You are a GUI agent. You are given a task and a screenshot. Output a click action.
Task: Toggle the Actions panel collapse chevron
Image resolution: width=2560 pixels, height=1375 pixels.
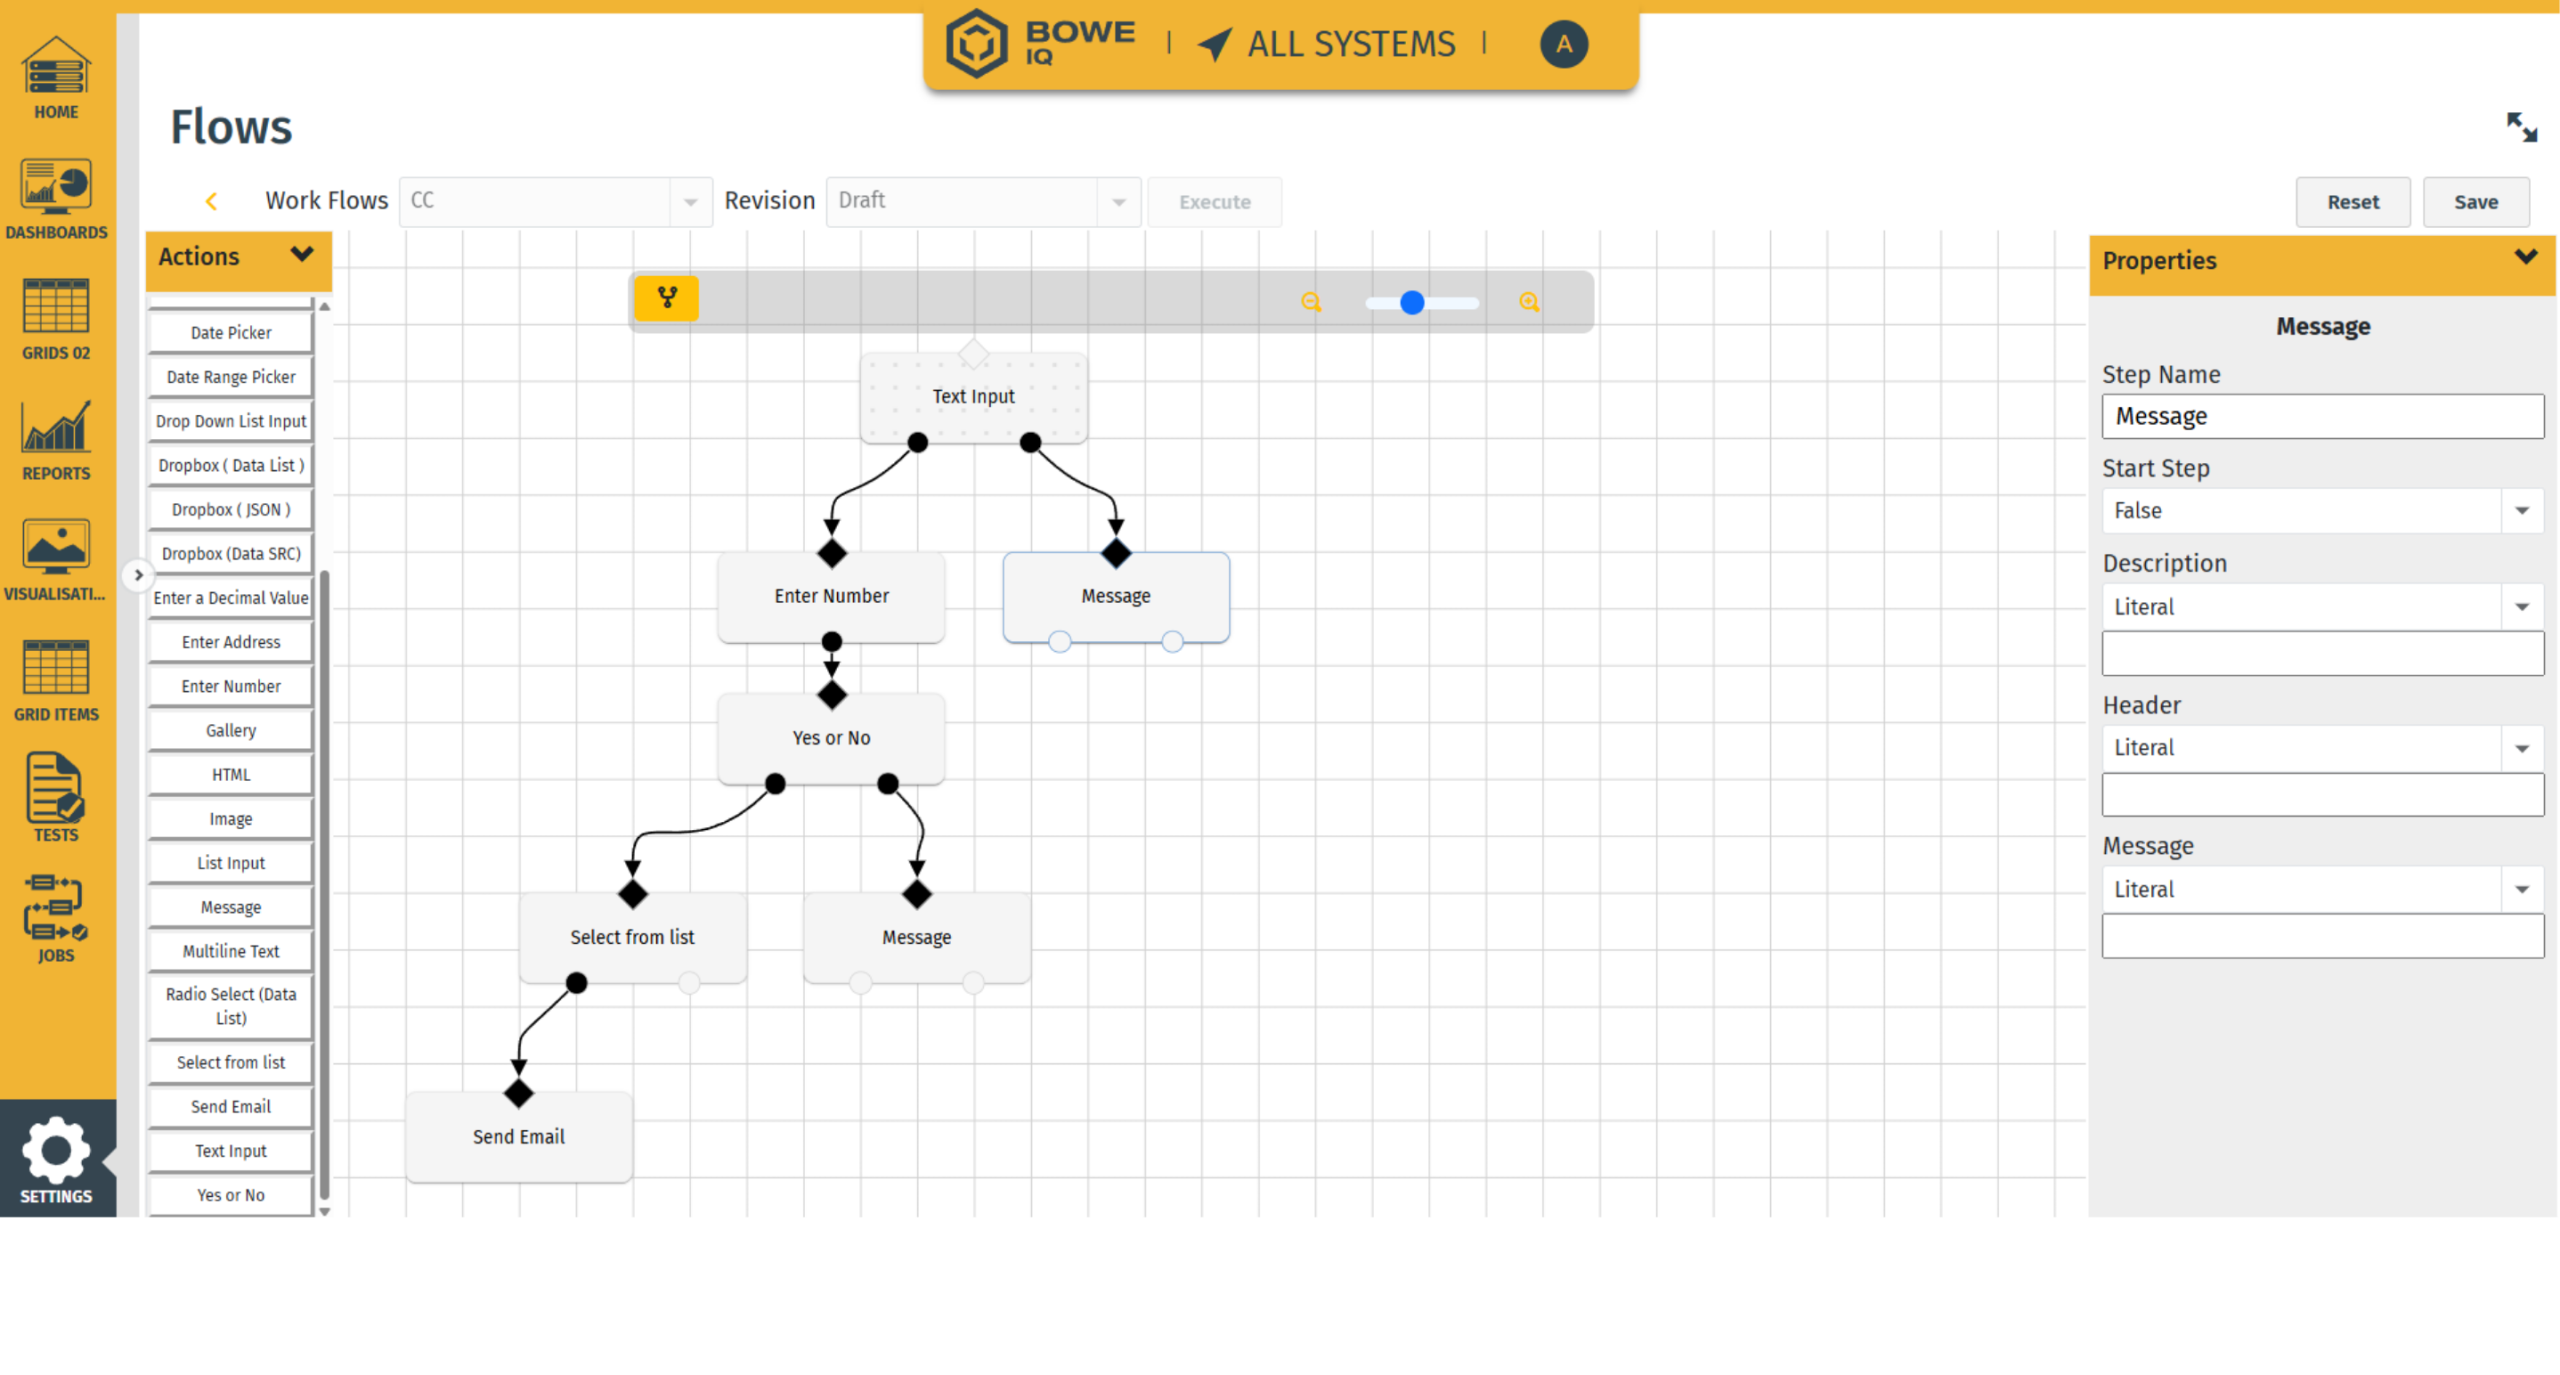tap(303, 255)
